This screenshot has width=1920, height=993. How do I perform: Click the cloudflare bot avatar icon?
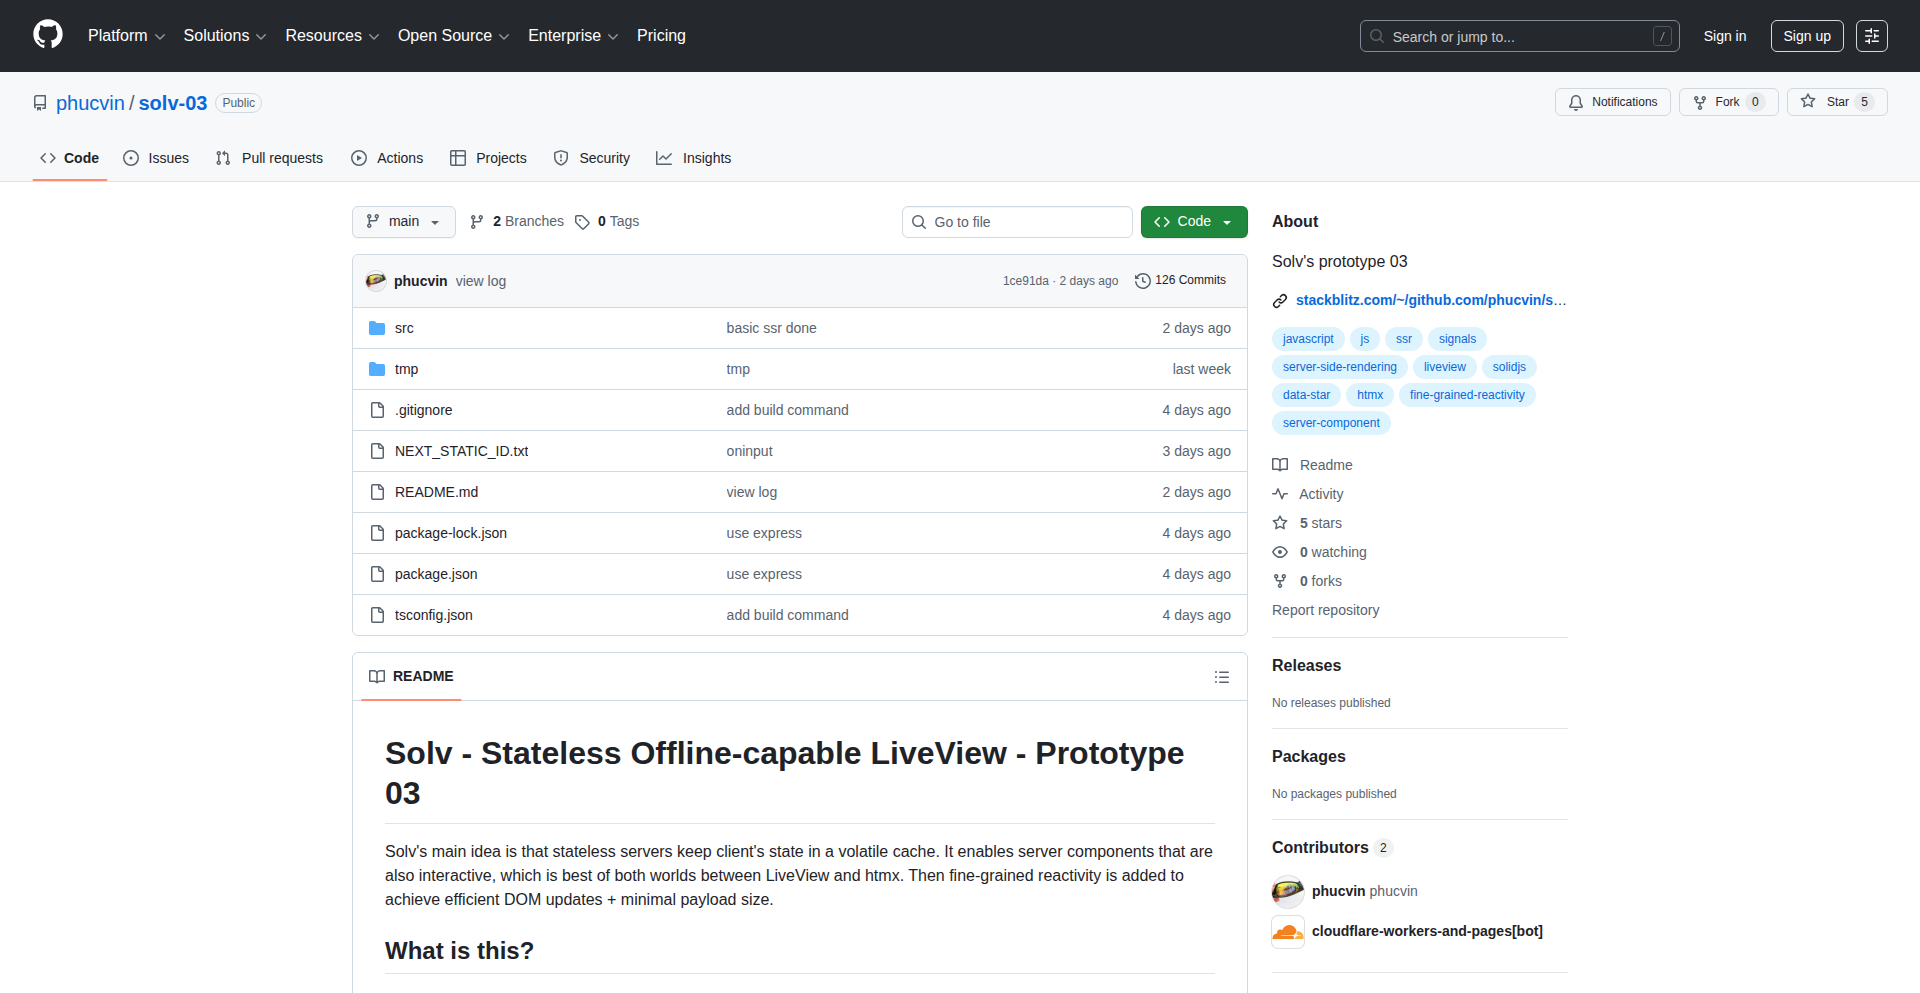pos(1287,931)
